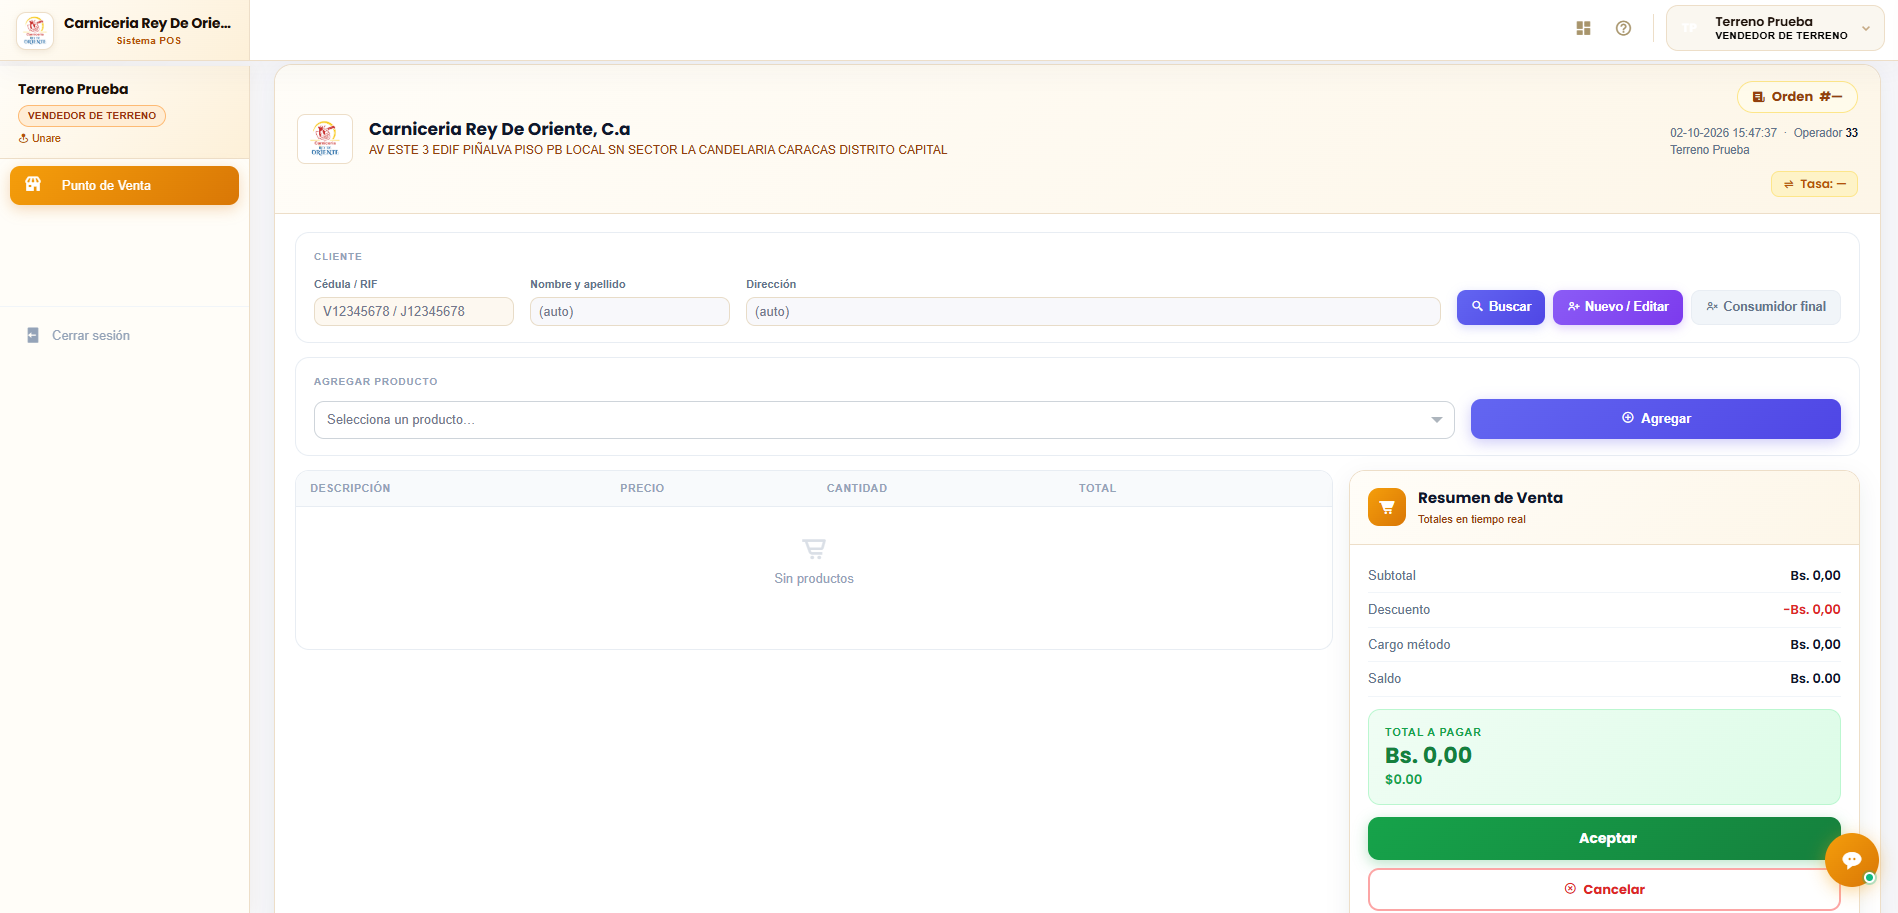This screenshot has width=1898, height=913.
Task: Click Nuevo / Editar client button
Action: point(1618,307)
